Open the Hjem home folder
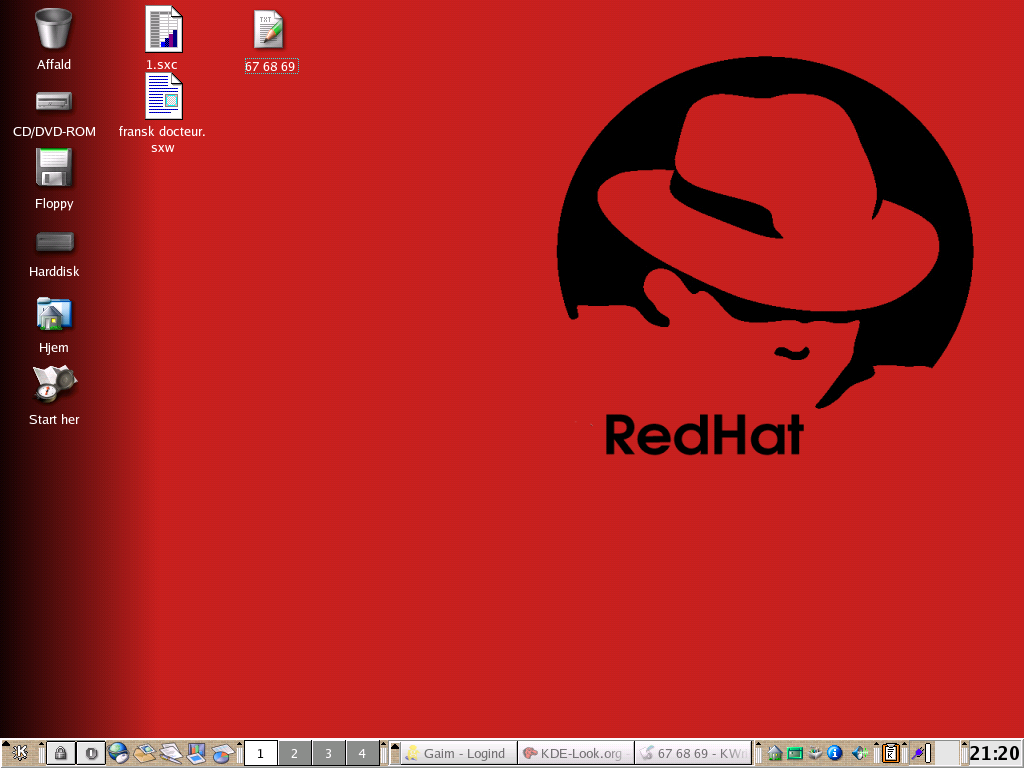This screenshot has width=1024, height=768. tap(54, 314)
